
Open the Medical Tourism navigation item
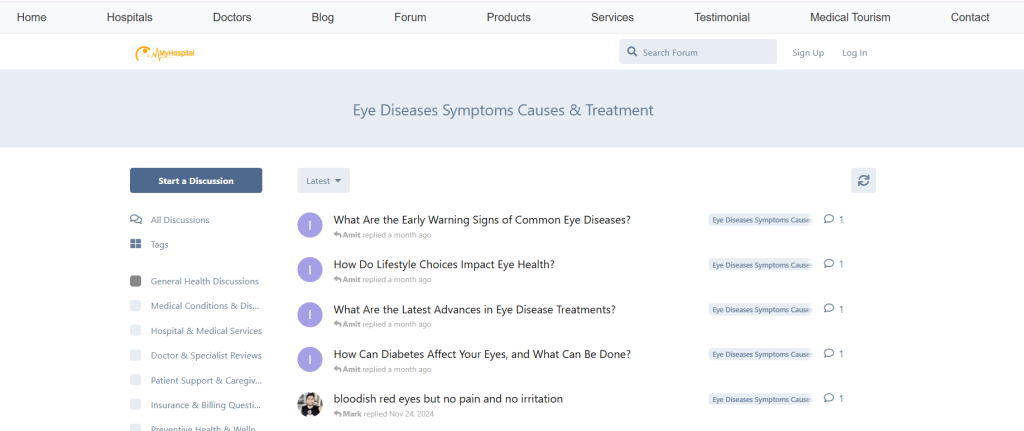tap(850, 18)
